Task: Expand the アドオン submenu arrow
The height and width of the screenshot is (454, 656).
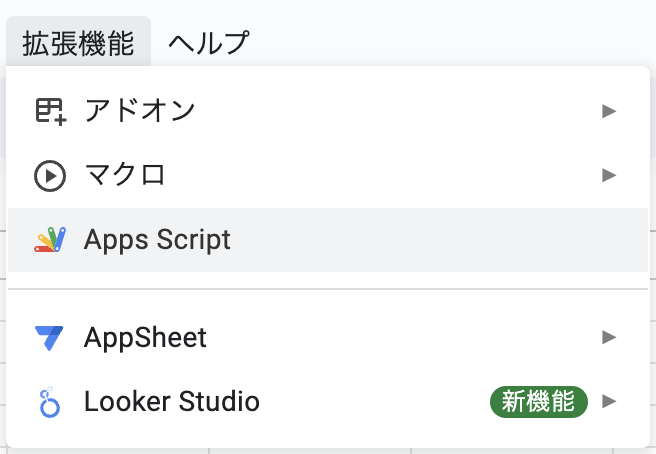Action: 609,111
